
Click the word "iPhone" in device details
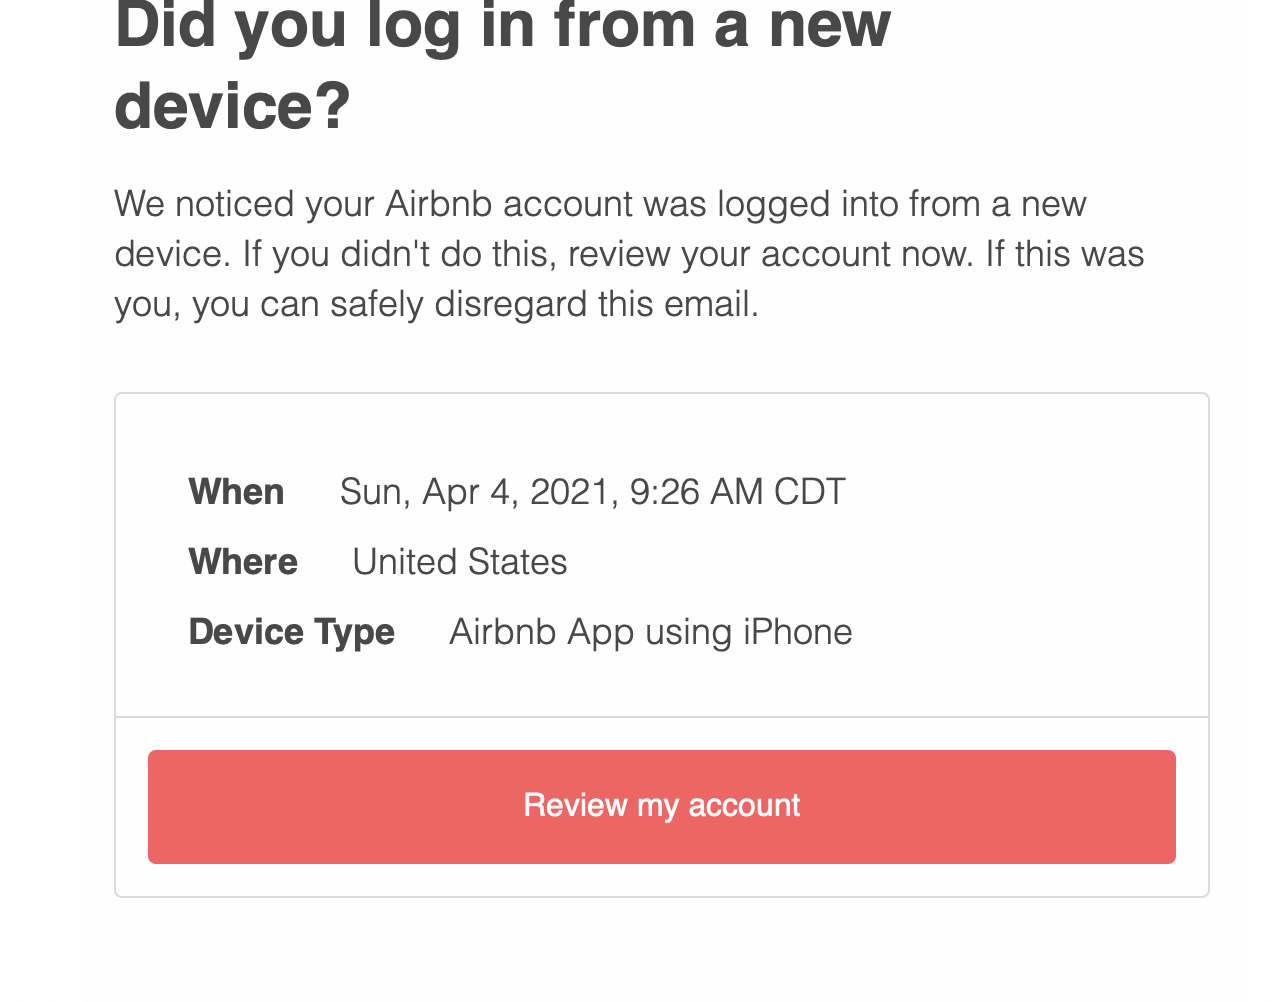(797, 632)
